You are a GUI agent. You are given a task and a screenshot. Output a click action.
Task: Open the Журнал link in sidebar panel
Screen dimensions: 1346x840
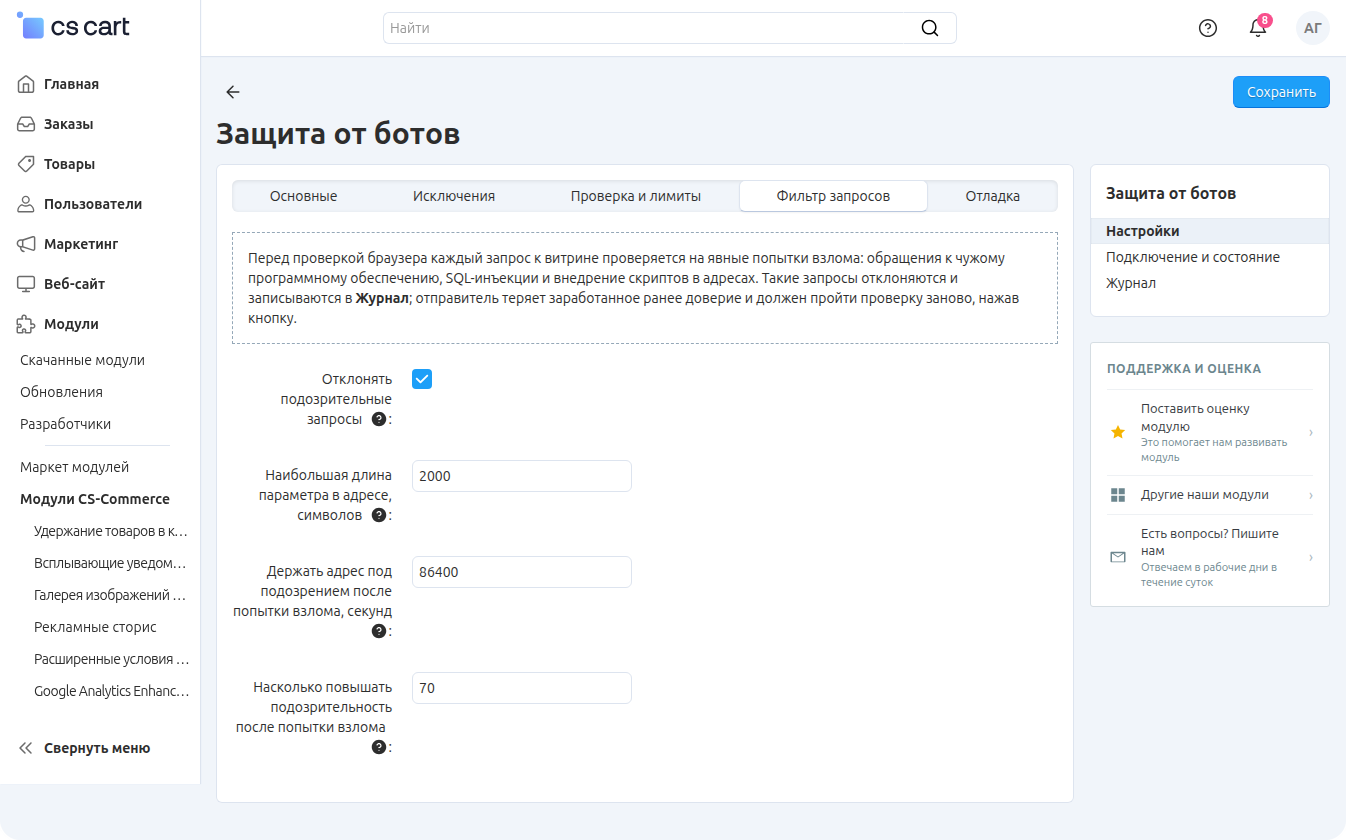pyautogui.click(x=1131, y=283)
